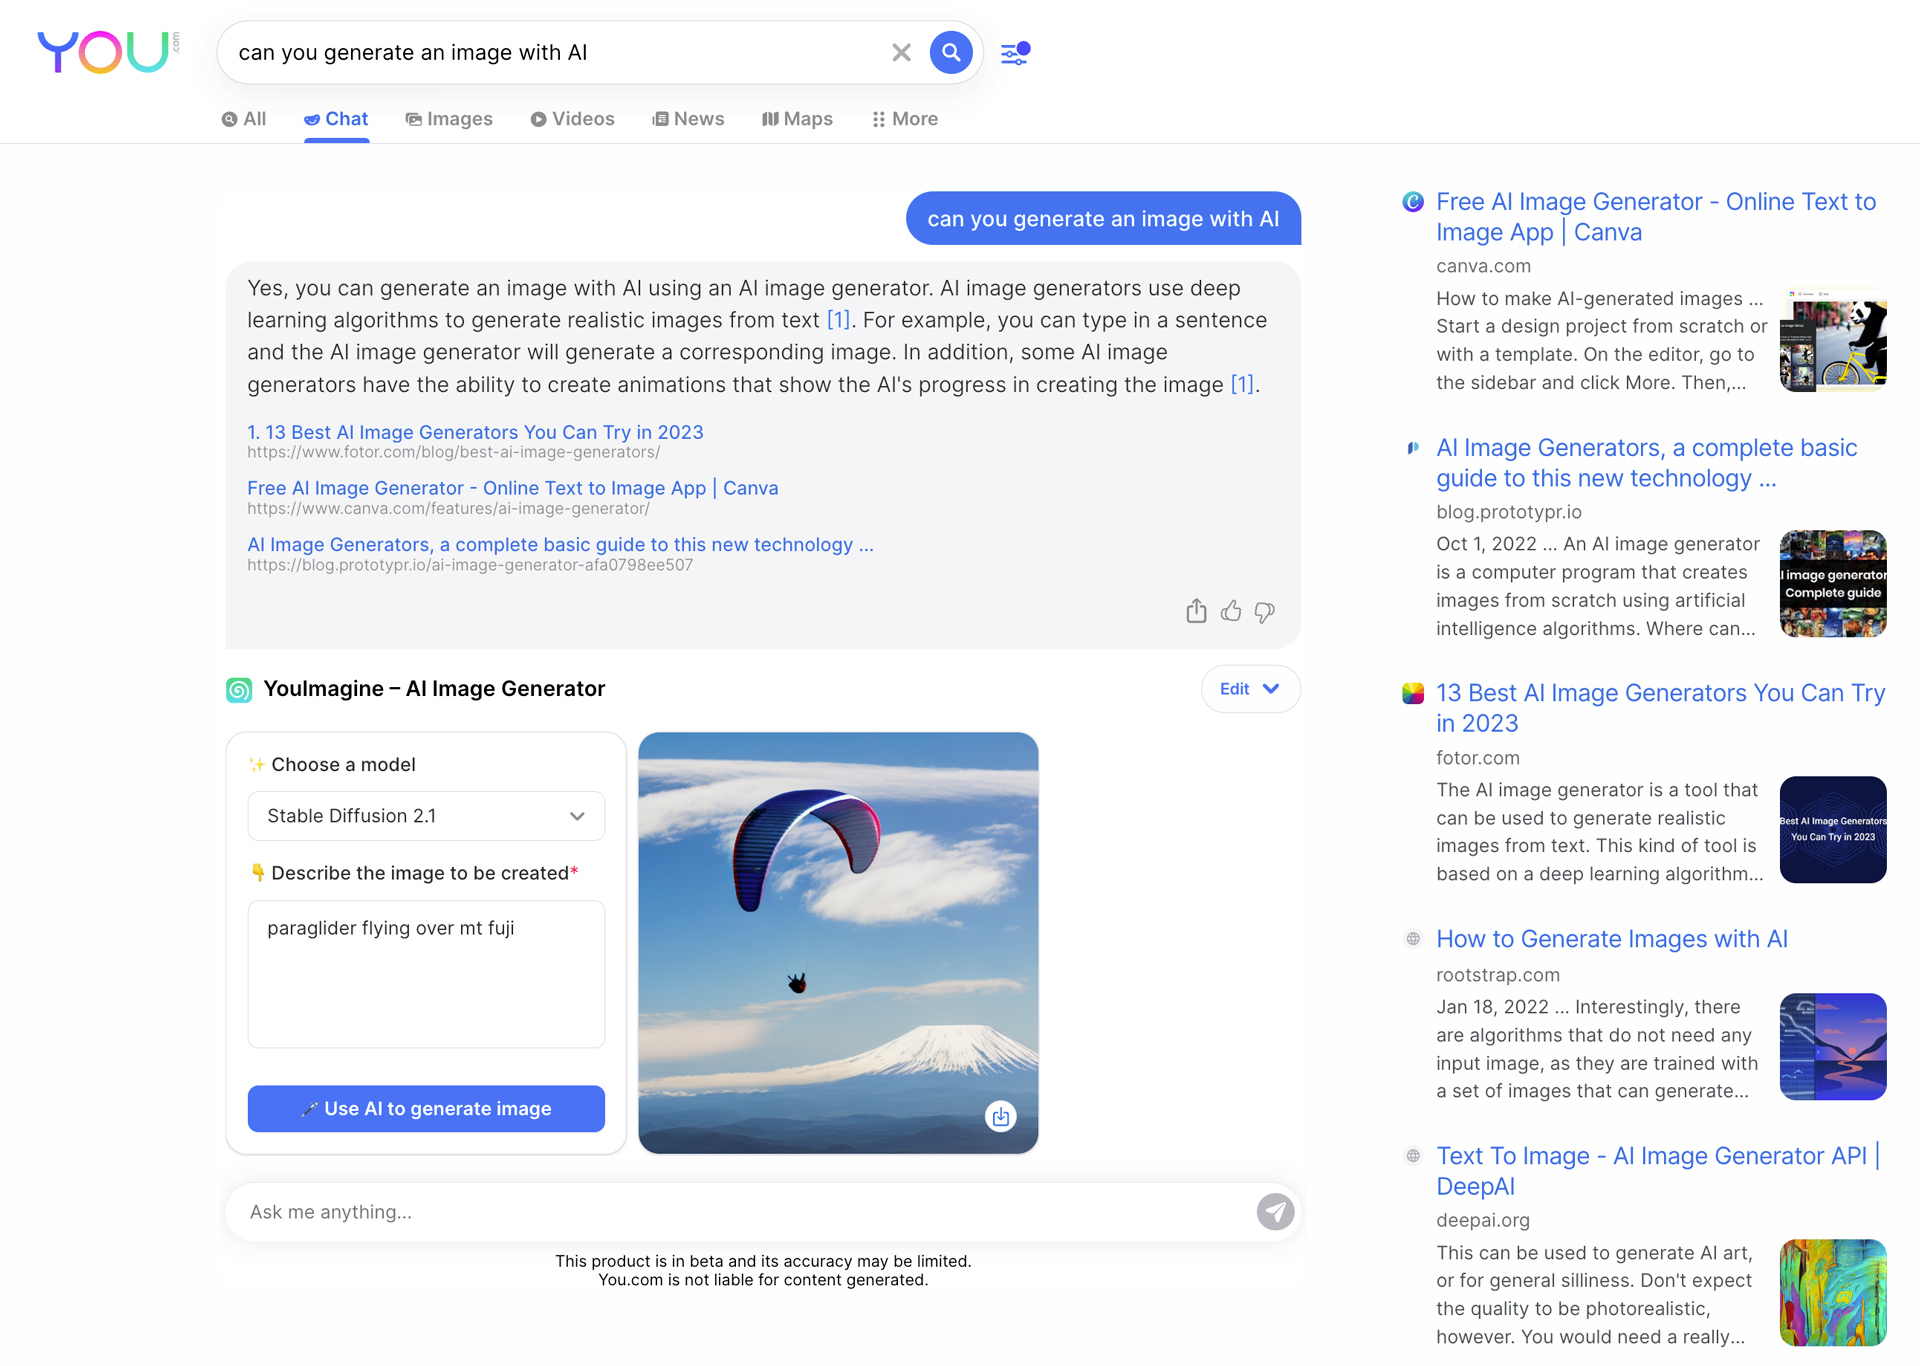Viewport: 1920px width, 1366px height.
Task: Give the AI answer a thumbs up
Action: pyautogui.click(x=1231, y=611)
